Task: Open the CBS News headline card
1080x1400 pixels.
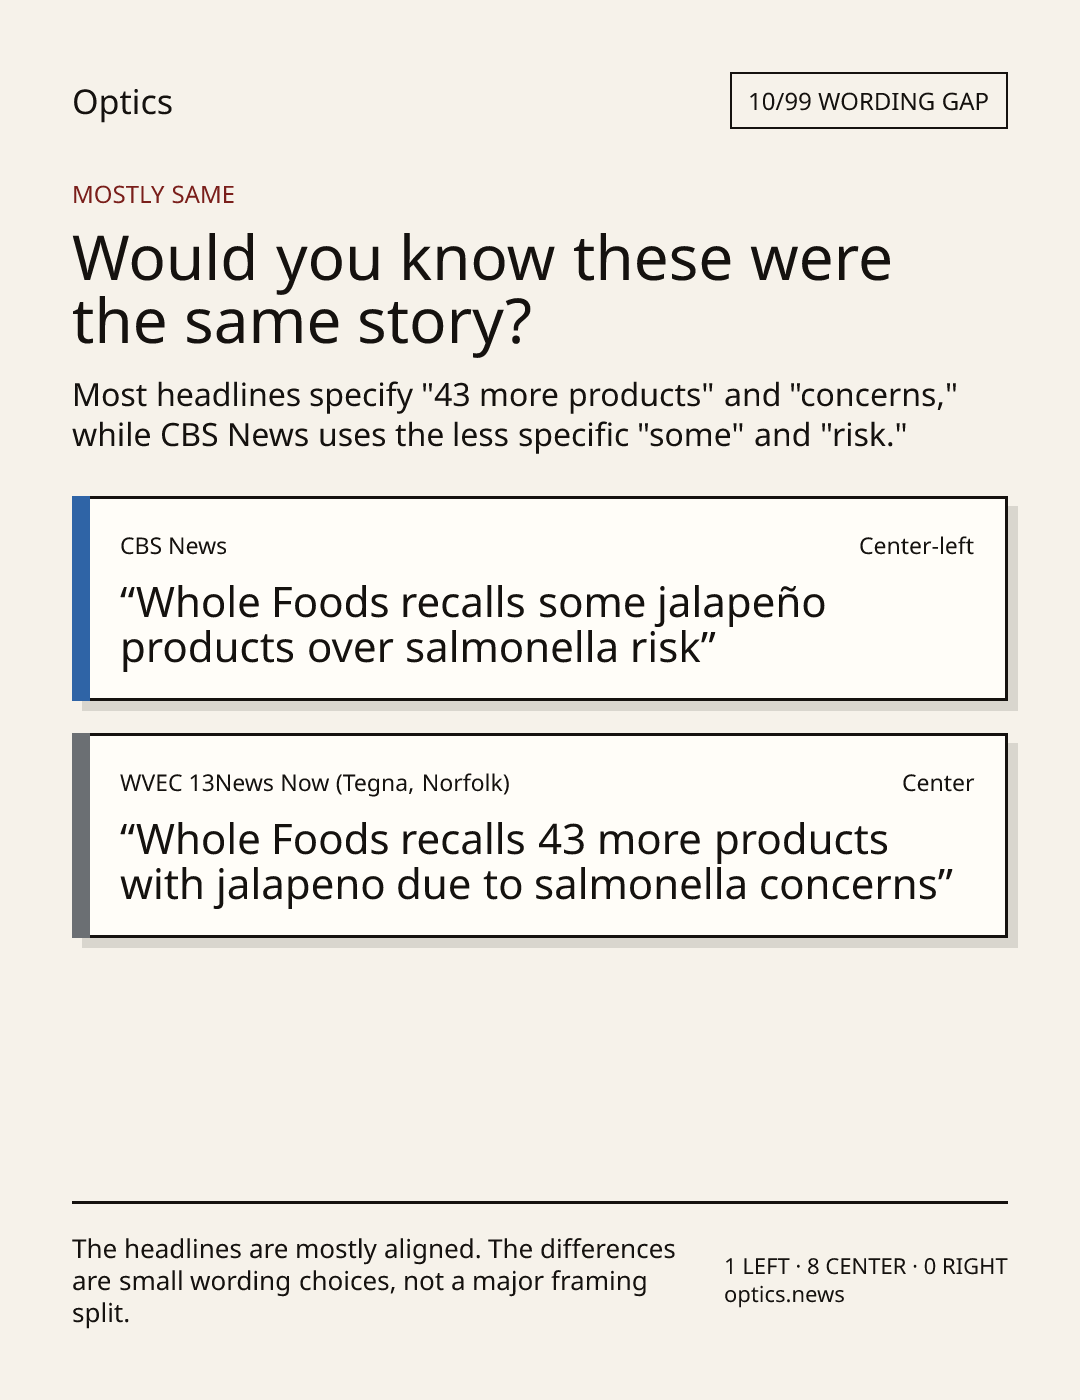Action: tap(539, 598)
